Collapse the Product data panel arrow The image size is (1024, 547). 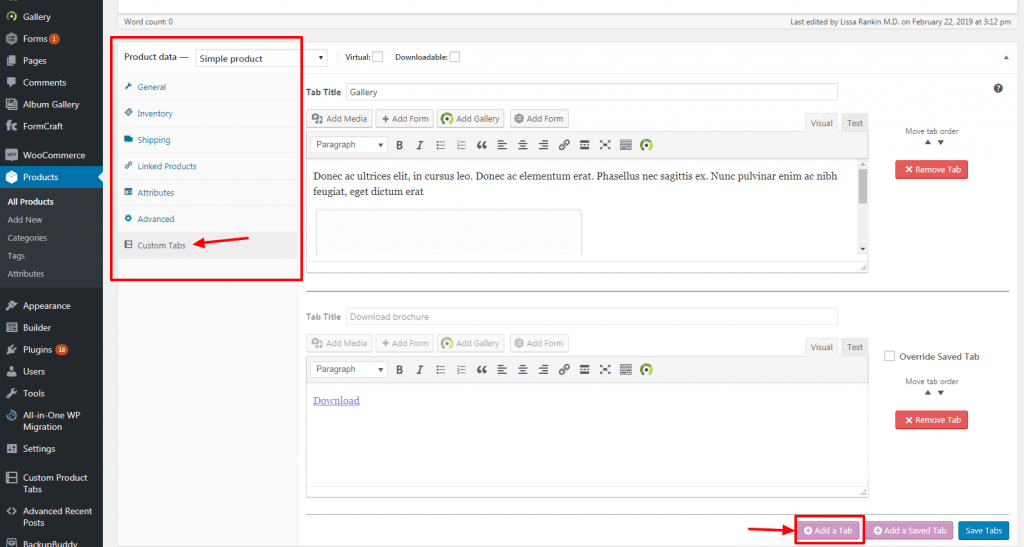[1005, 58]
